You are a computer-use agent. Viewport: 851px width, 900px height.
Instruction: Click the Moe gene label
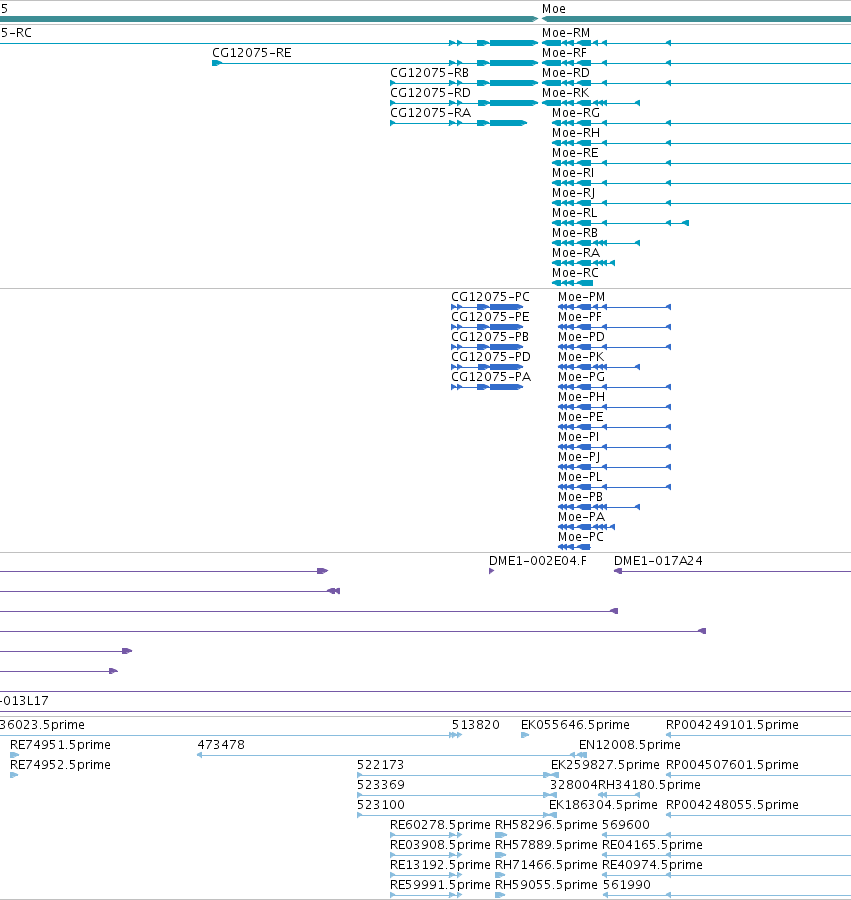pos(554,9)
